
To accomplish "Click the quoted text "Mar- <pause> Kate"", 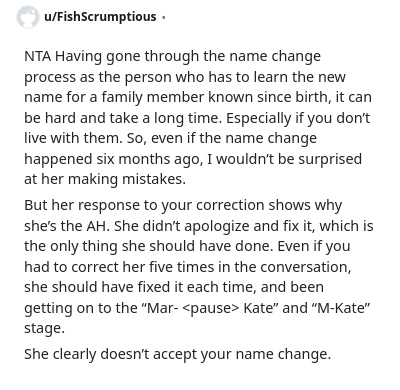I will coord(210,308).
